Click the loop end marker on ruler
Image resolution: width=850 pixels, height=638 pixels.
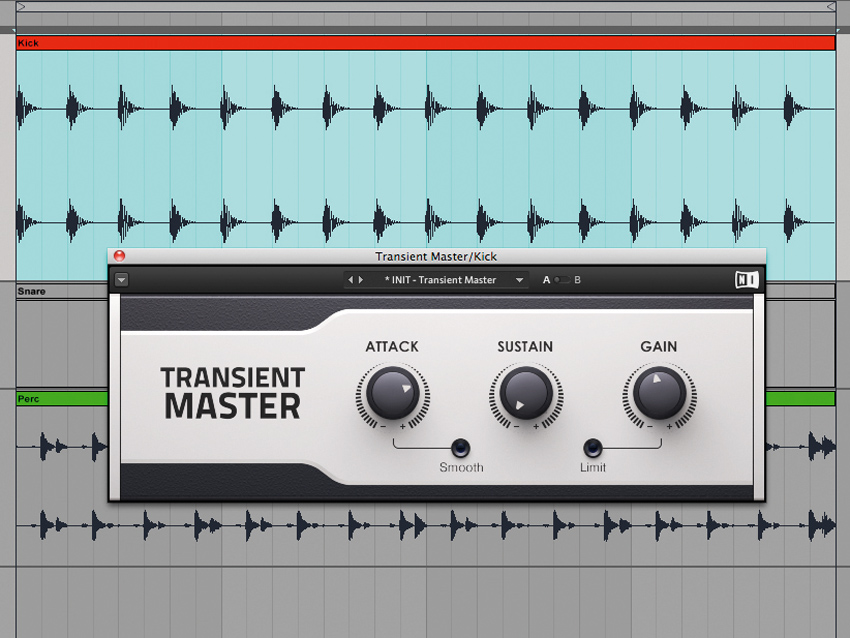830,7
